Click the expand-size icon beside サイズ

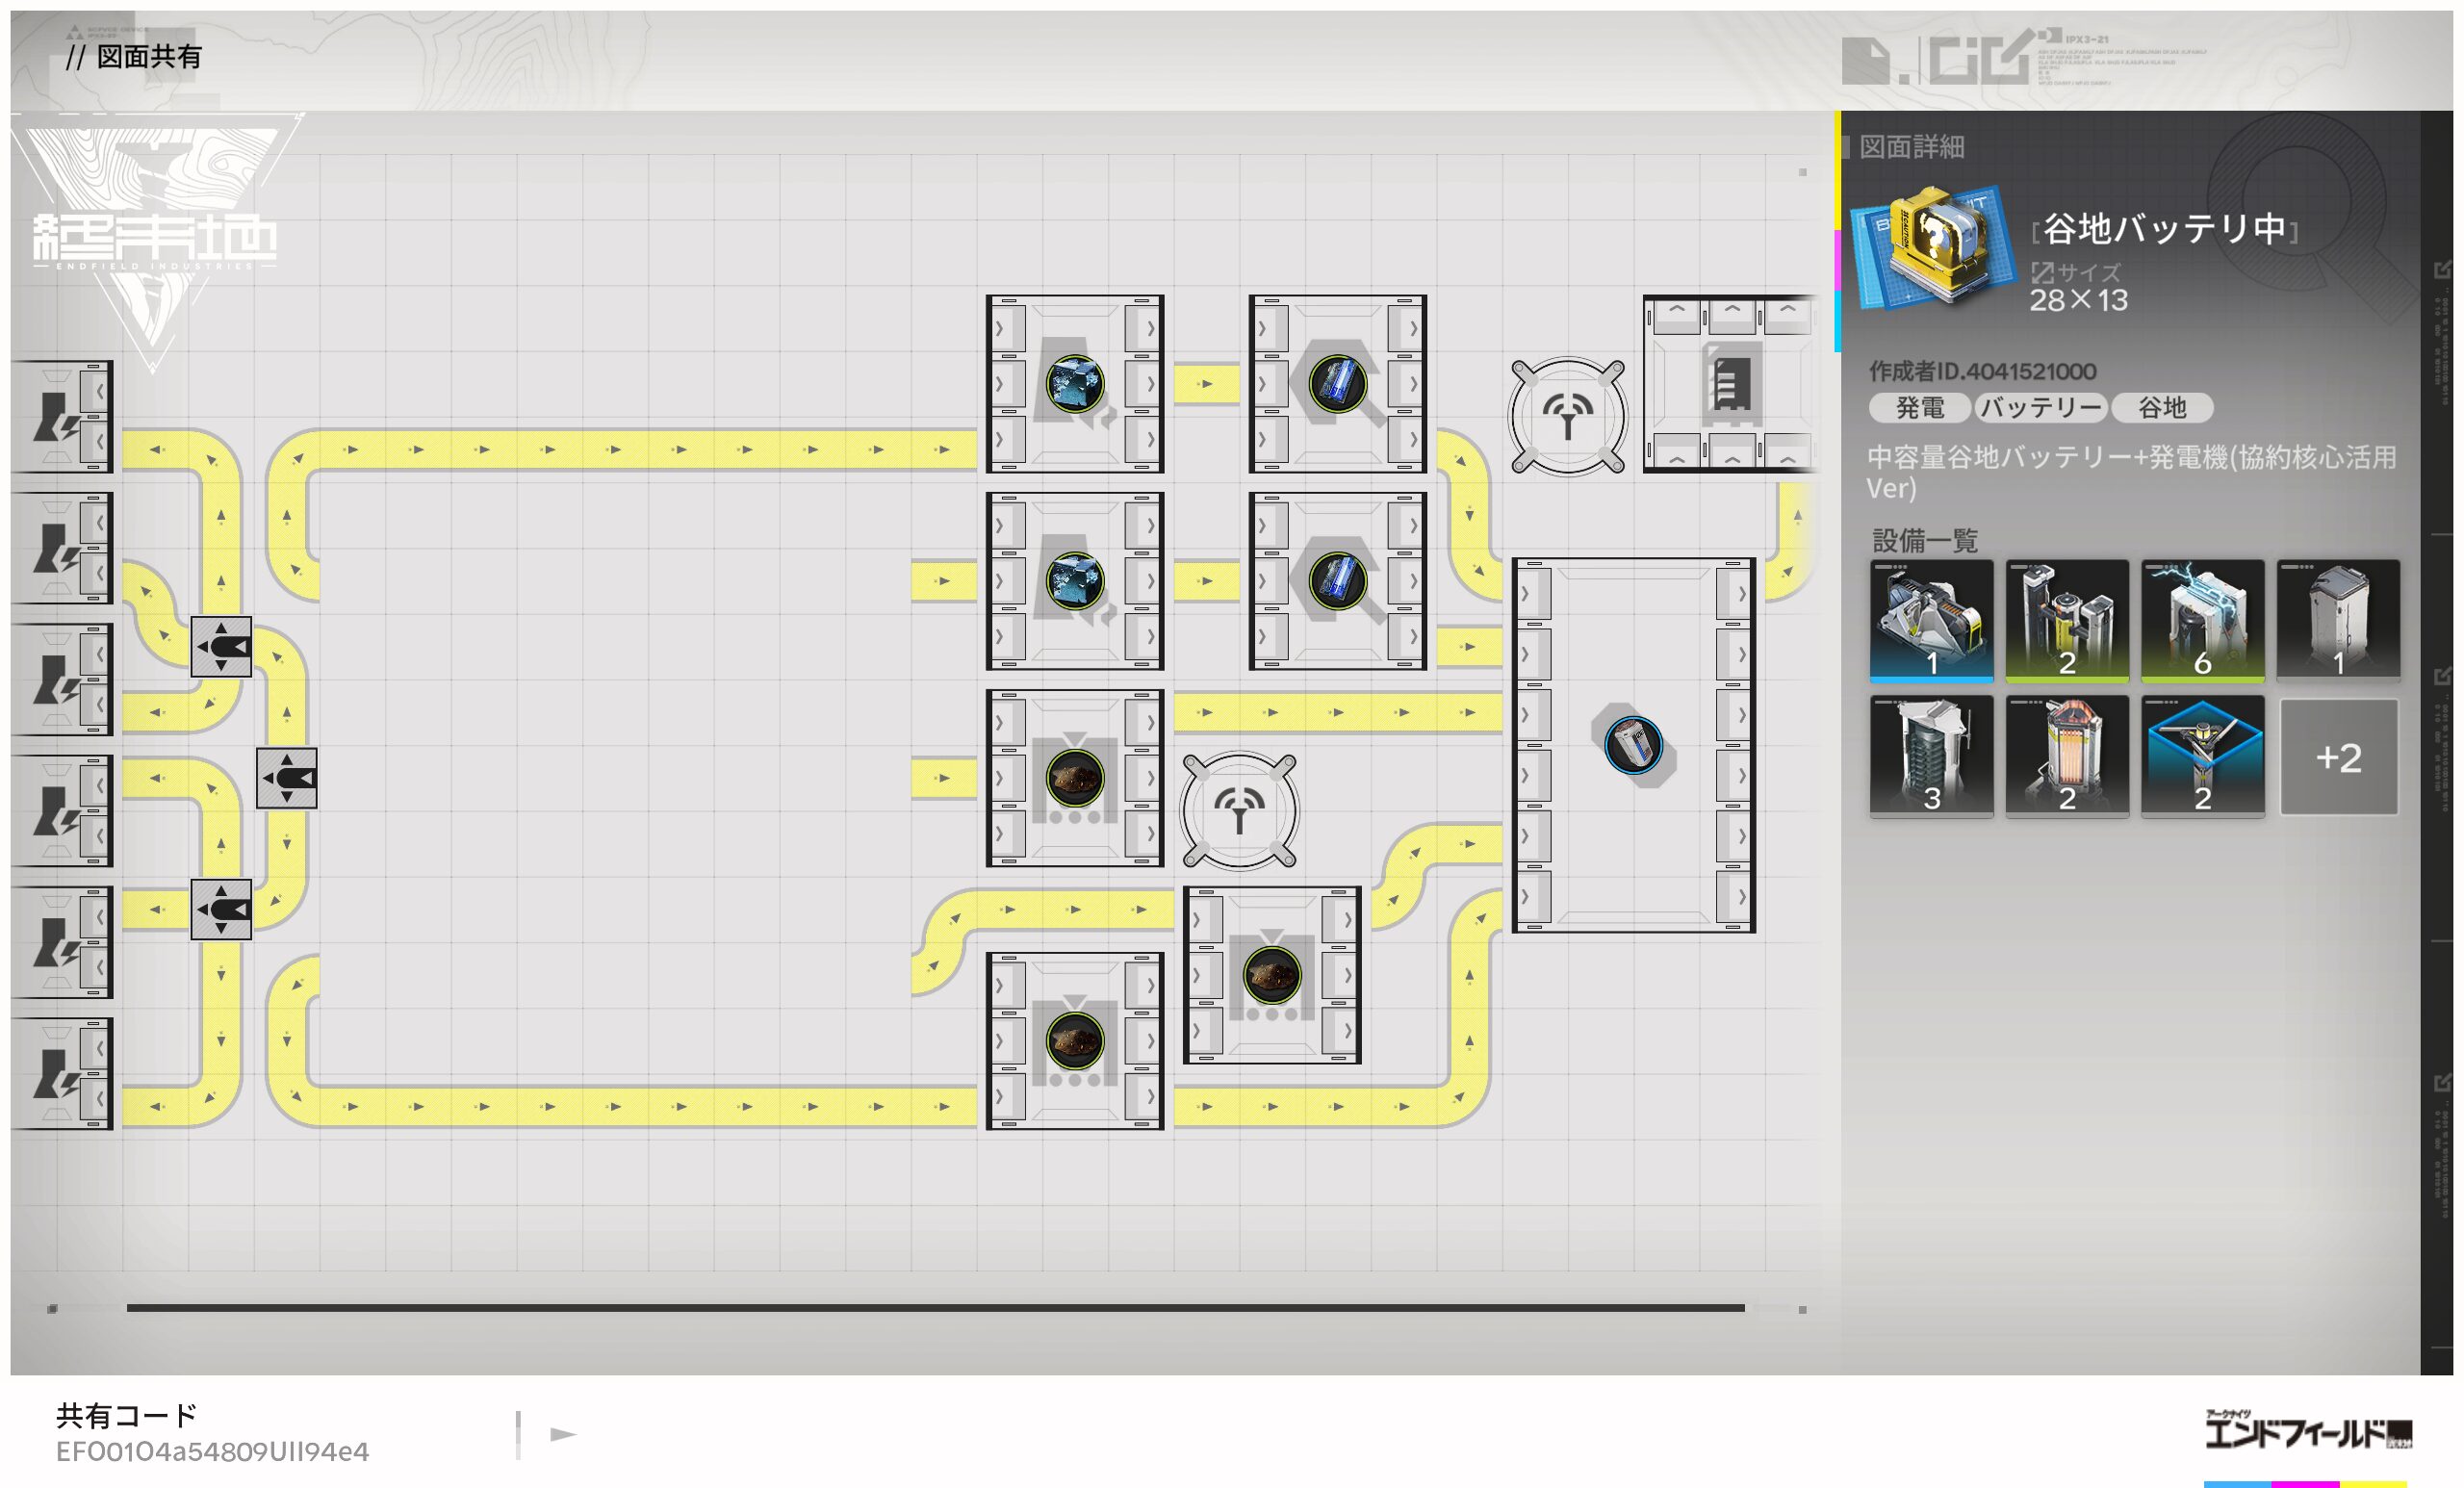coord(2042,273)
